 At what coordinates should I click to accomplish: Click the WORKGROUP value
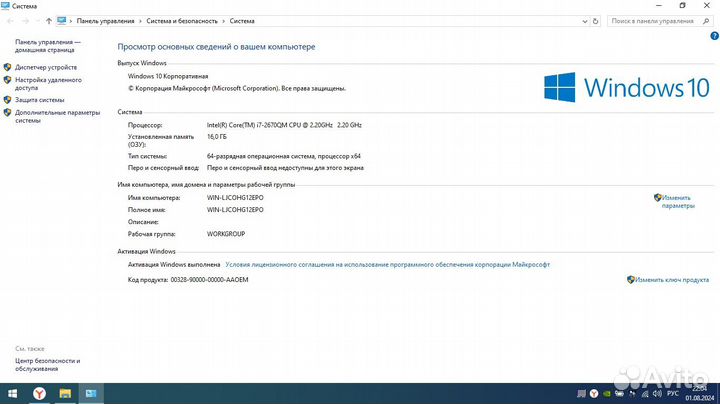(226, 234)
